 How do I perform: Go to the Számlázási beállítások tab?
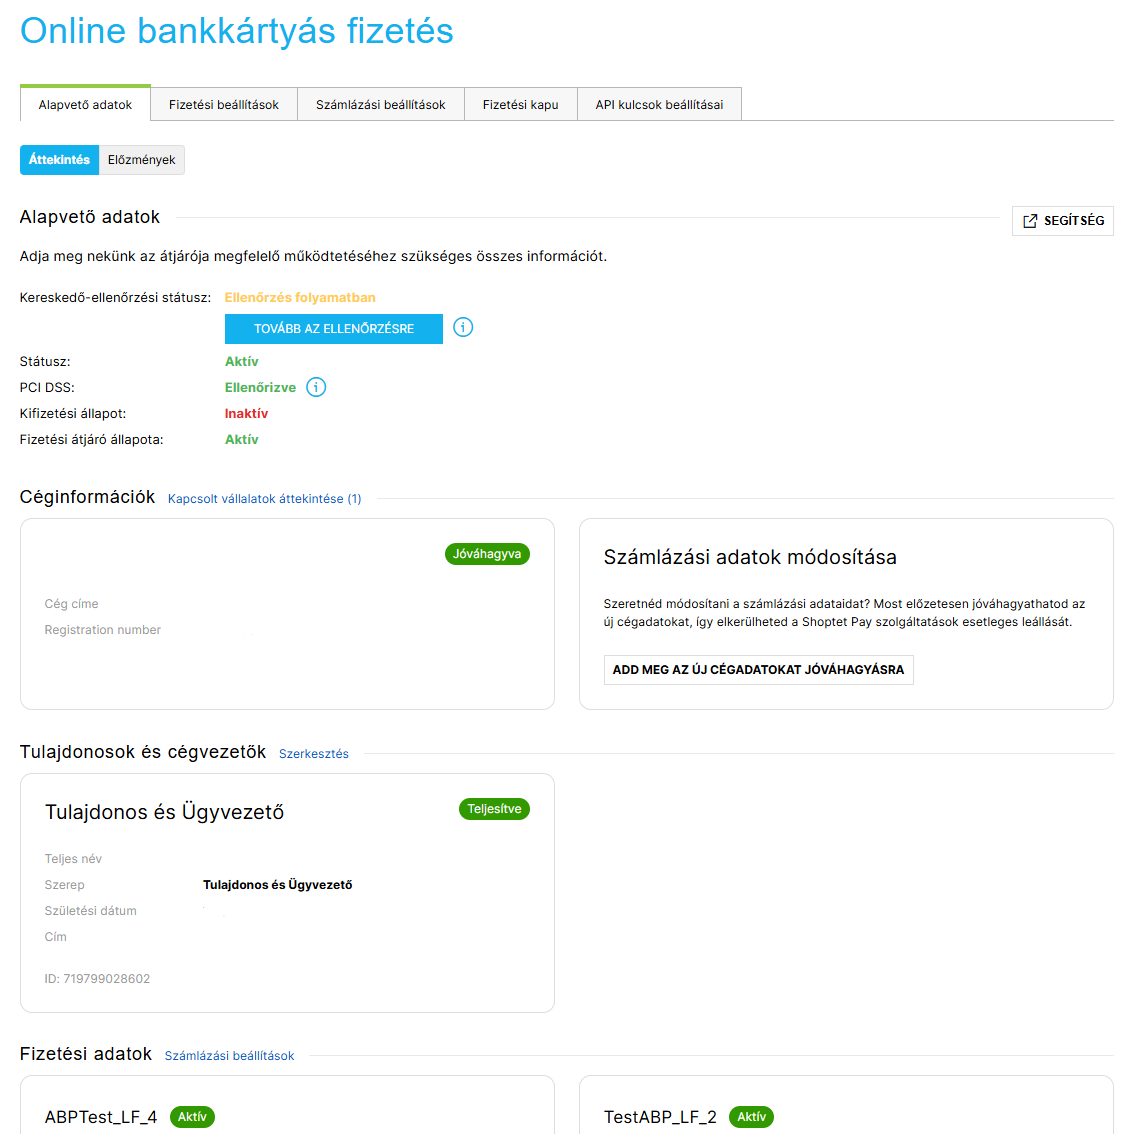point(380,104)
